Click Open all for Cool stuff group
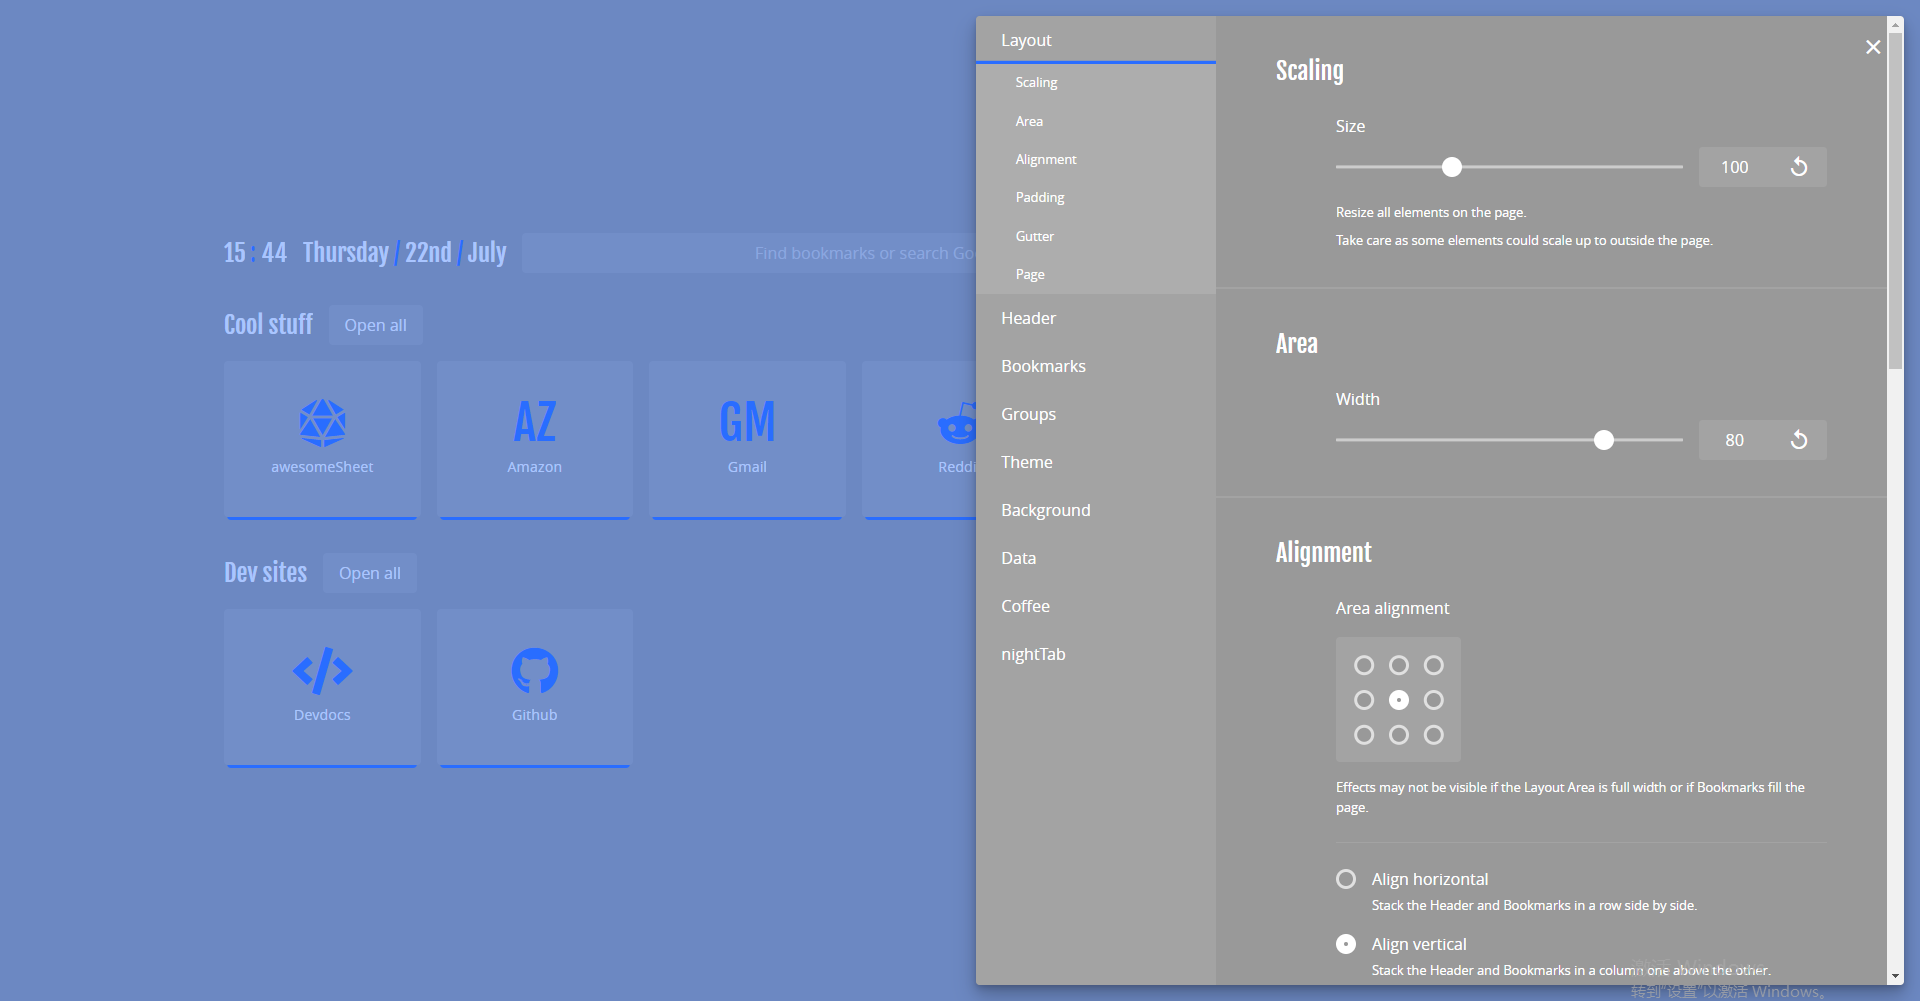This screenshot has height=1001, width=1920. (x=376, y=325)
